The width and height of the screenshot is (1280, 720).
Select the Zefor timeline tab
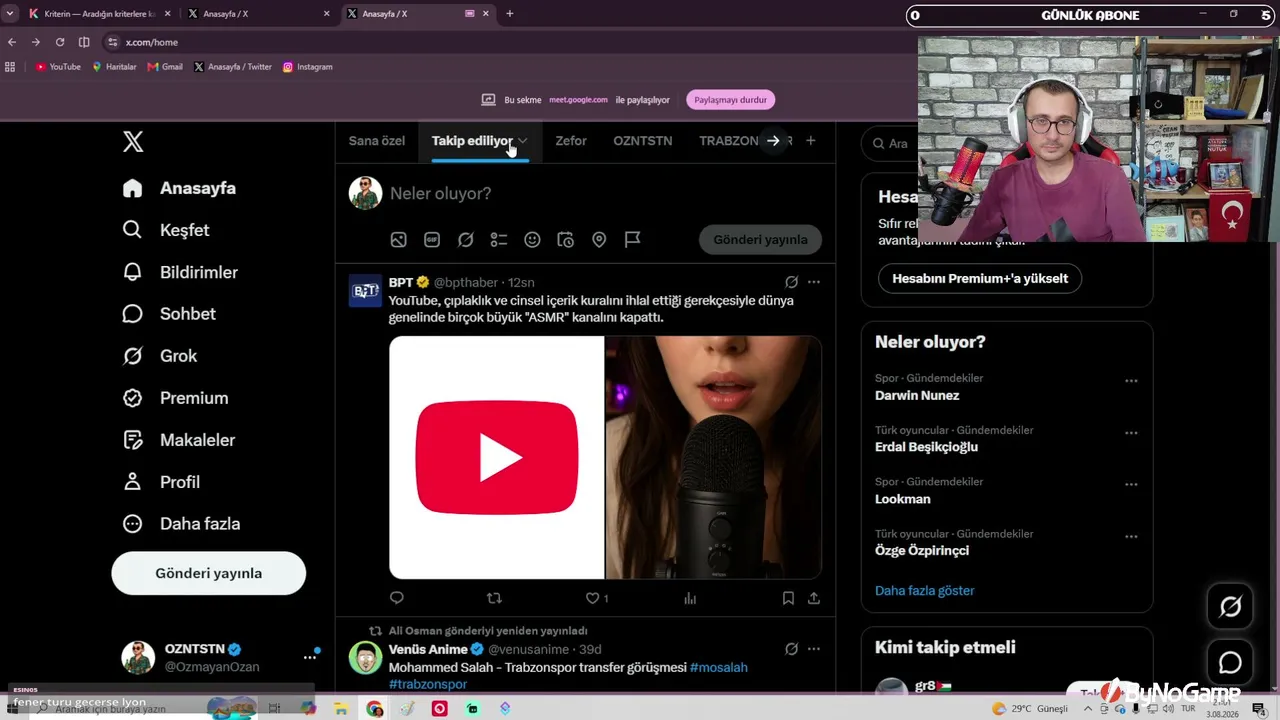point(571,141)
